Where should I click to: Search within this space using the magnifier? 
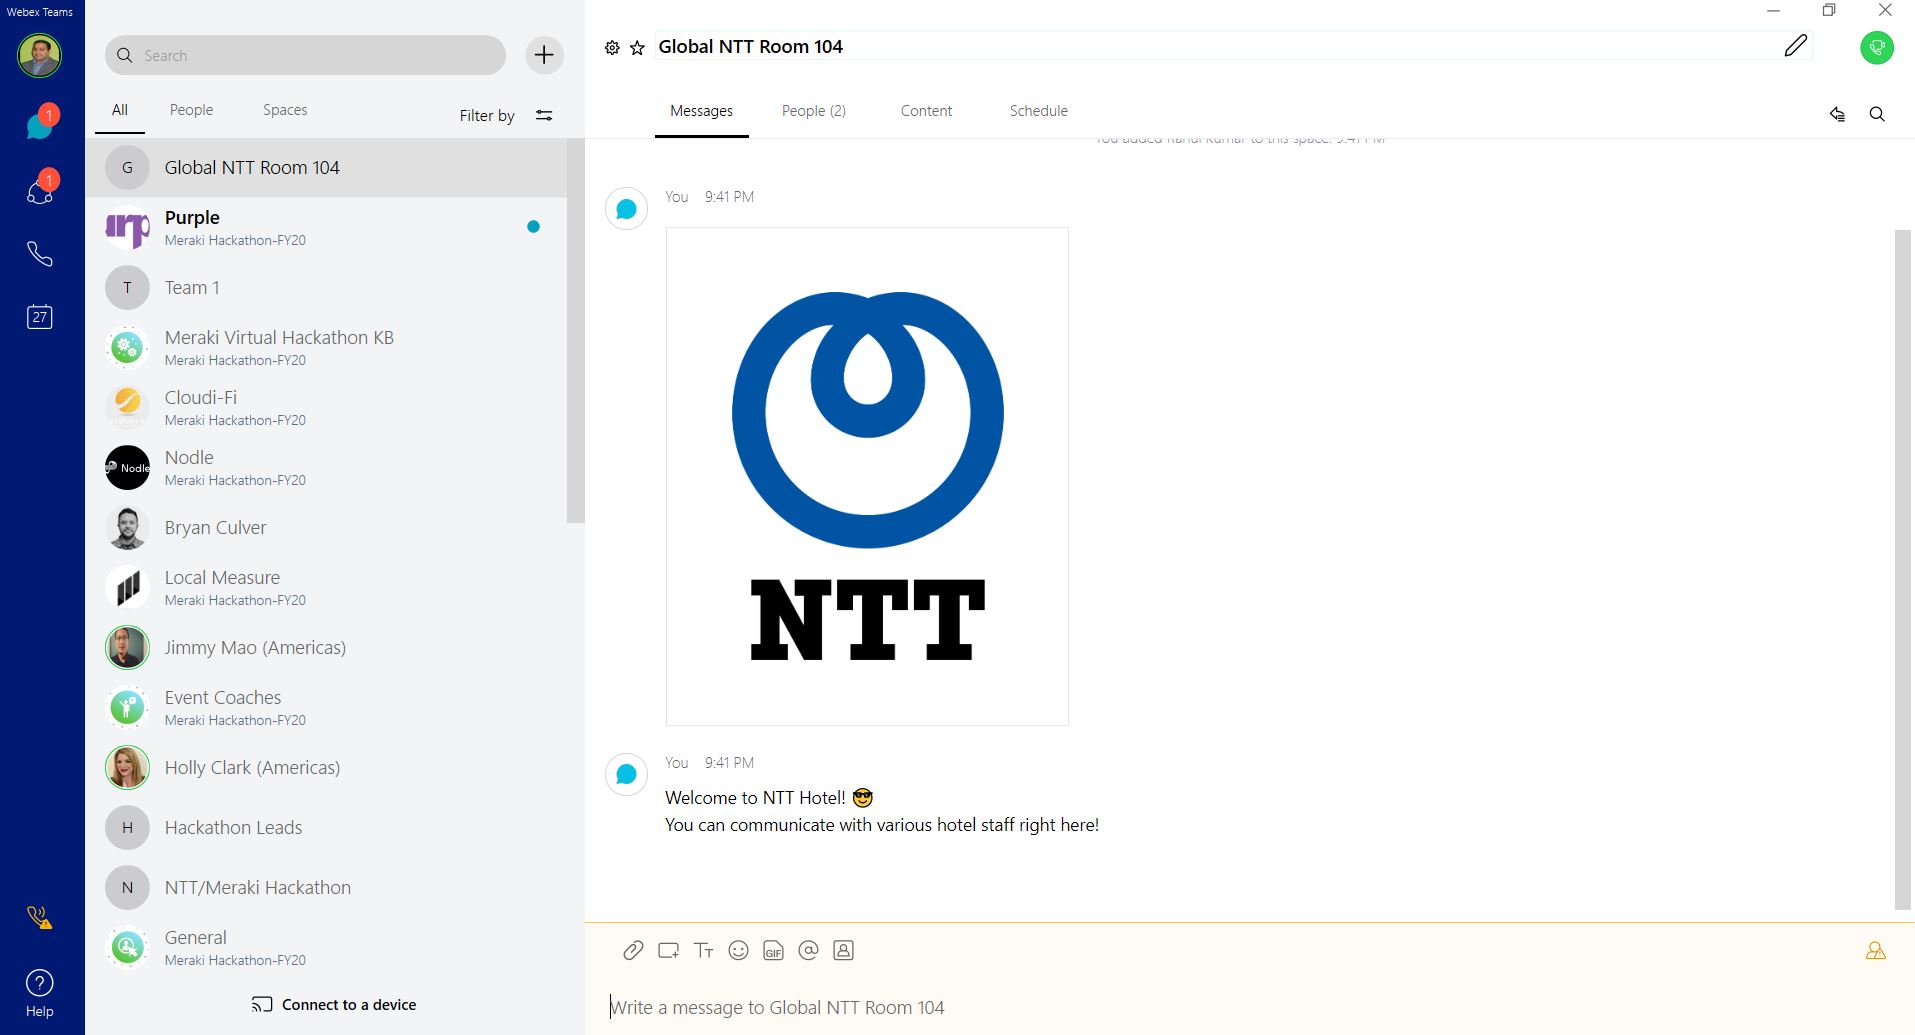click(x=1877, y=114)
